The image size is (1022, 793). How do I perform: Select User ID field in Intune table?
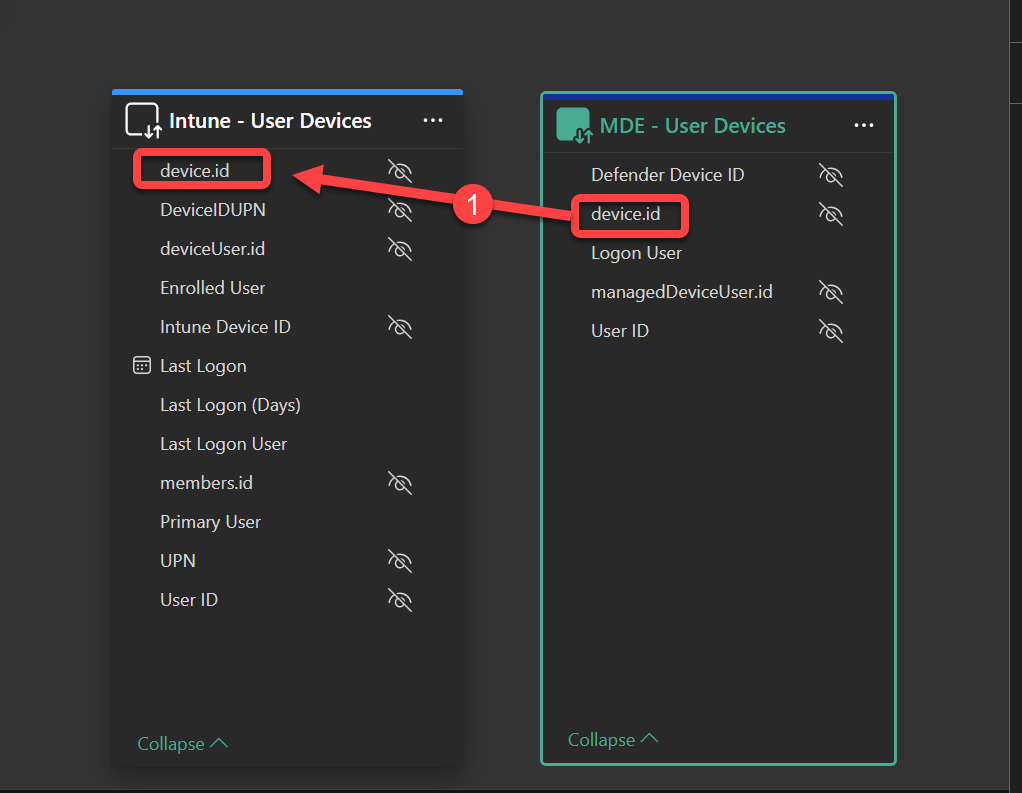189,600
